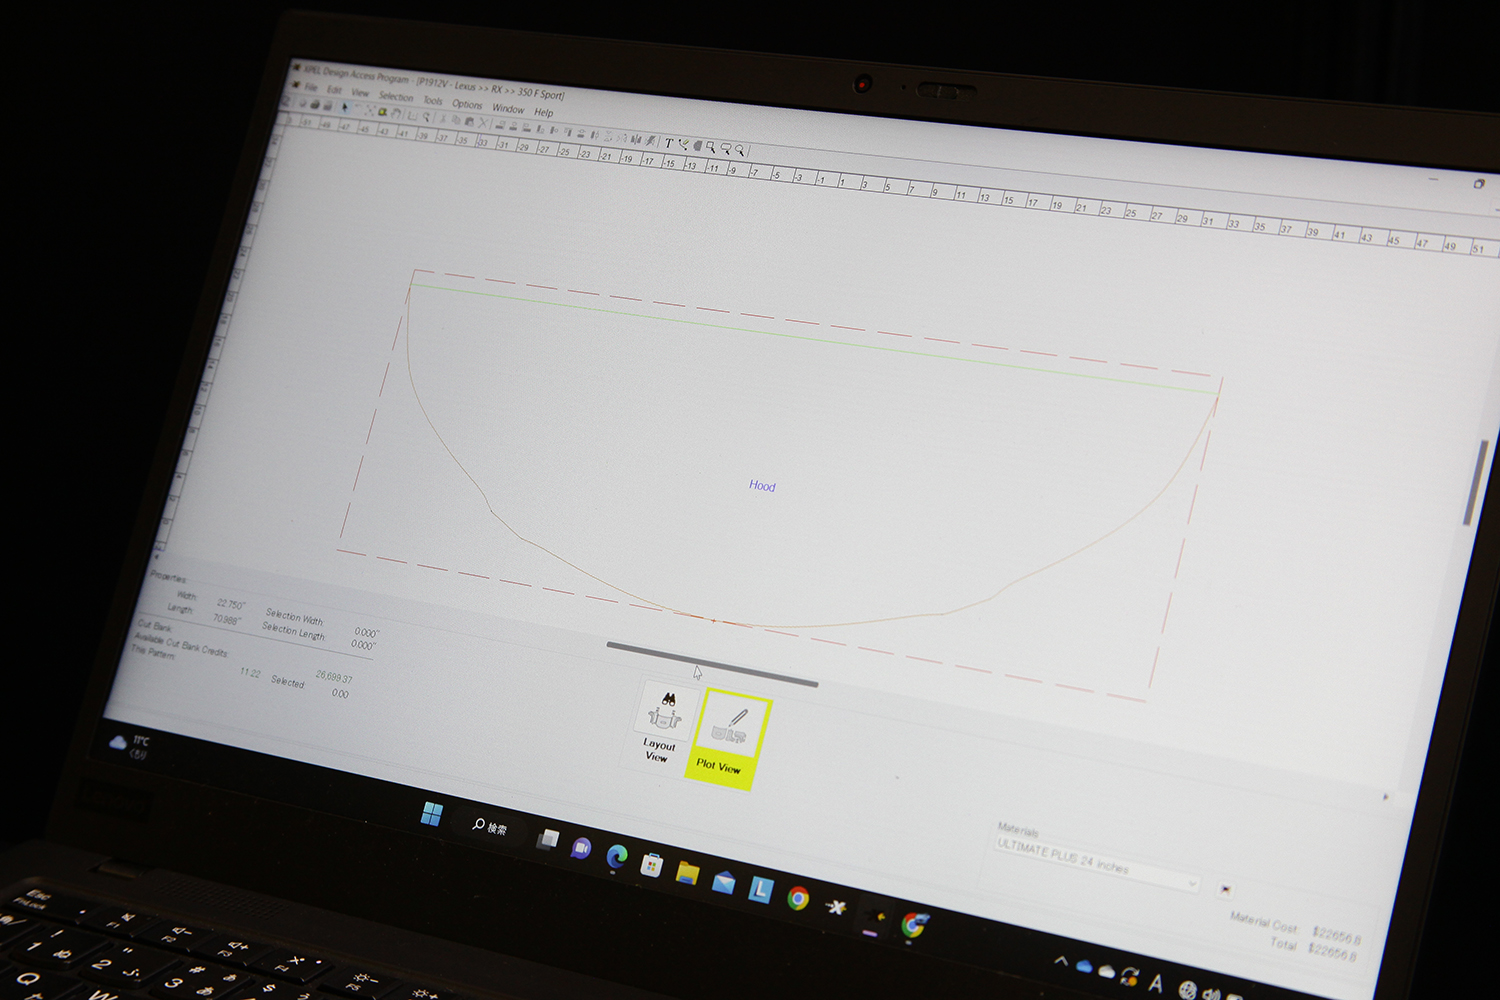This screenshot has width=1500, height=1000.
Task: Click the Selection Width value 0.000
Action: (x=366, y=632)
